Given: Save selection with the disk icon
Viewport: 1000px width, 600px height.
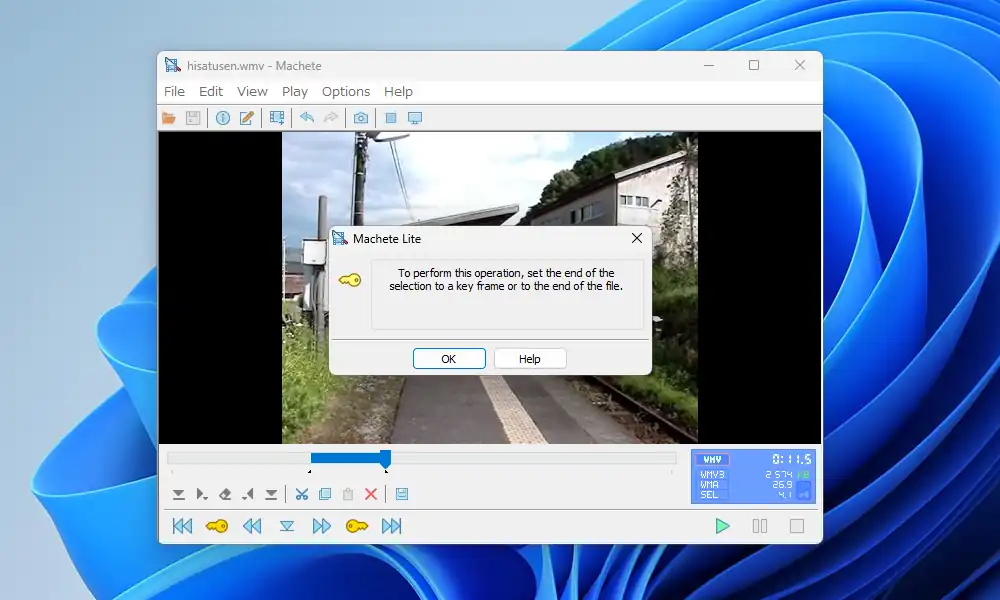Looking at the screenshot, I should tap(401, 494).
